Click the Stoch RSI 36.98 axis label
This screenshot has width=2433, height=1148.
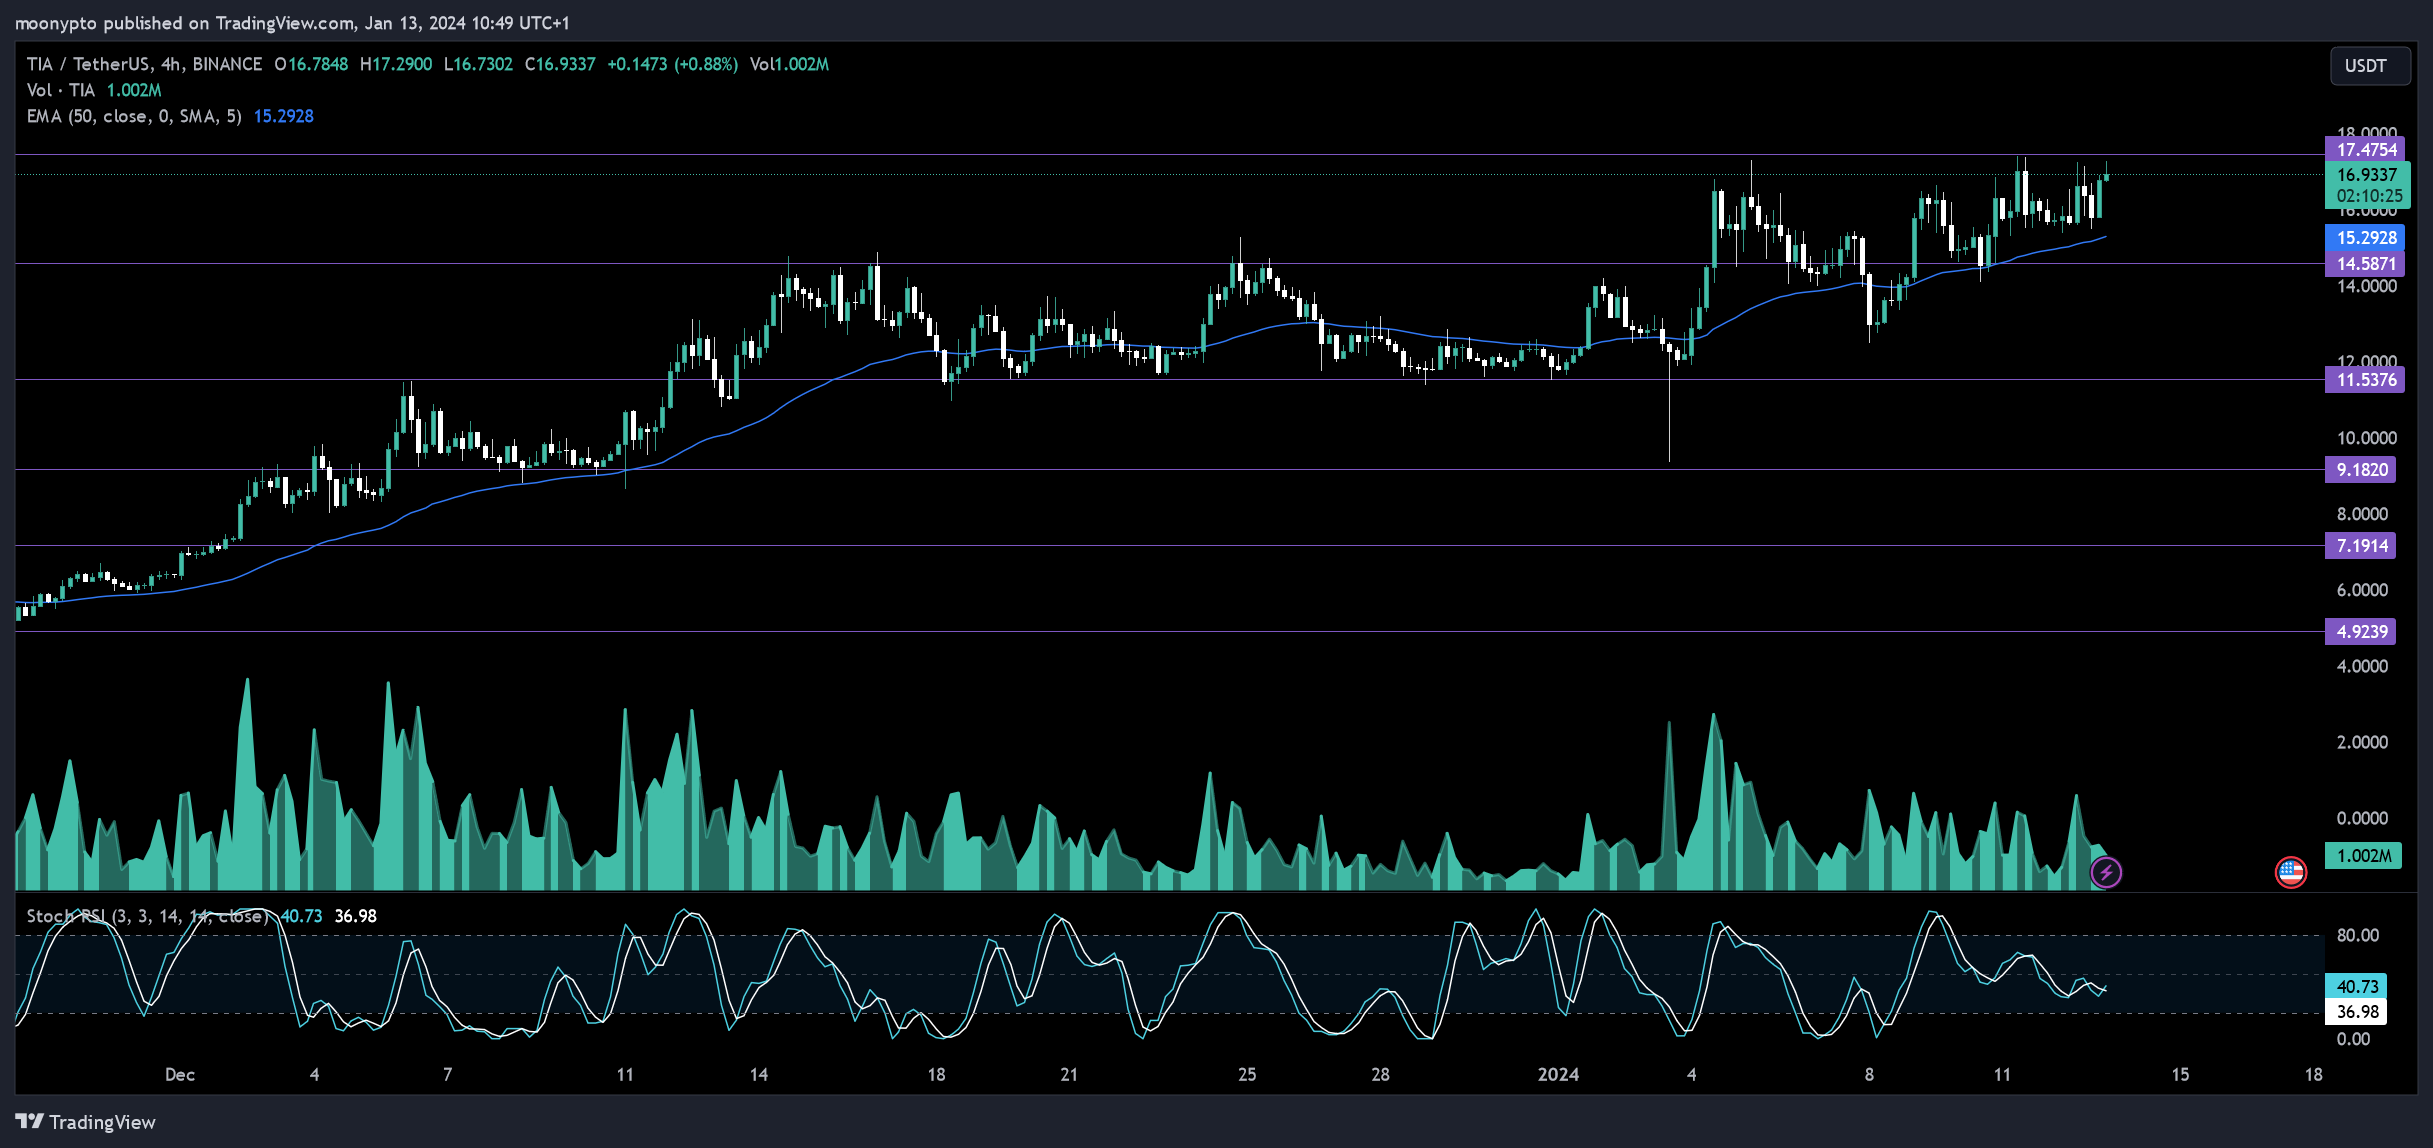2356,1012
